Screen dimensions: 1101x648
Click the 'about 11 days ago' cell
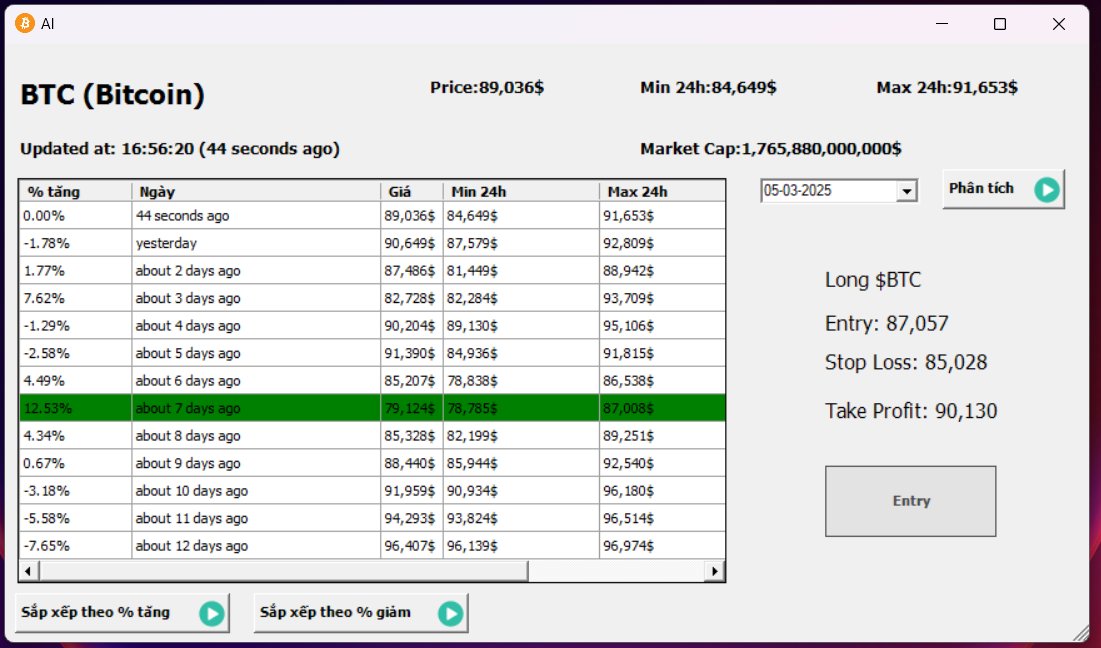tap(256, 518)
